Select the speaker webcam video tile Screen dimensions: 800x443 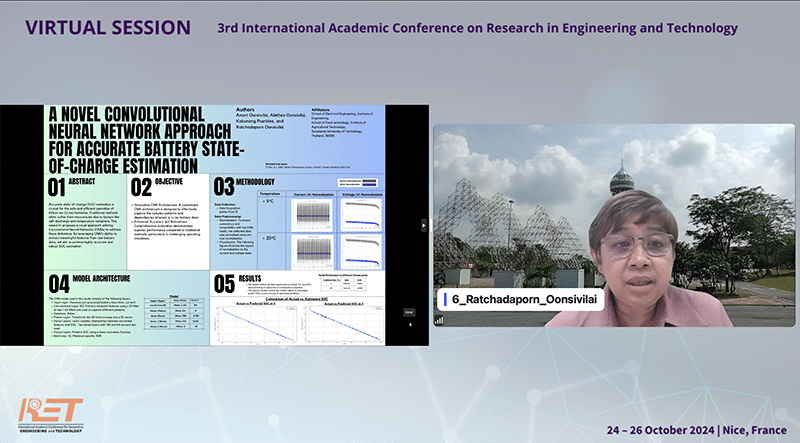click(x=614, y=225)
